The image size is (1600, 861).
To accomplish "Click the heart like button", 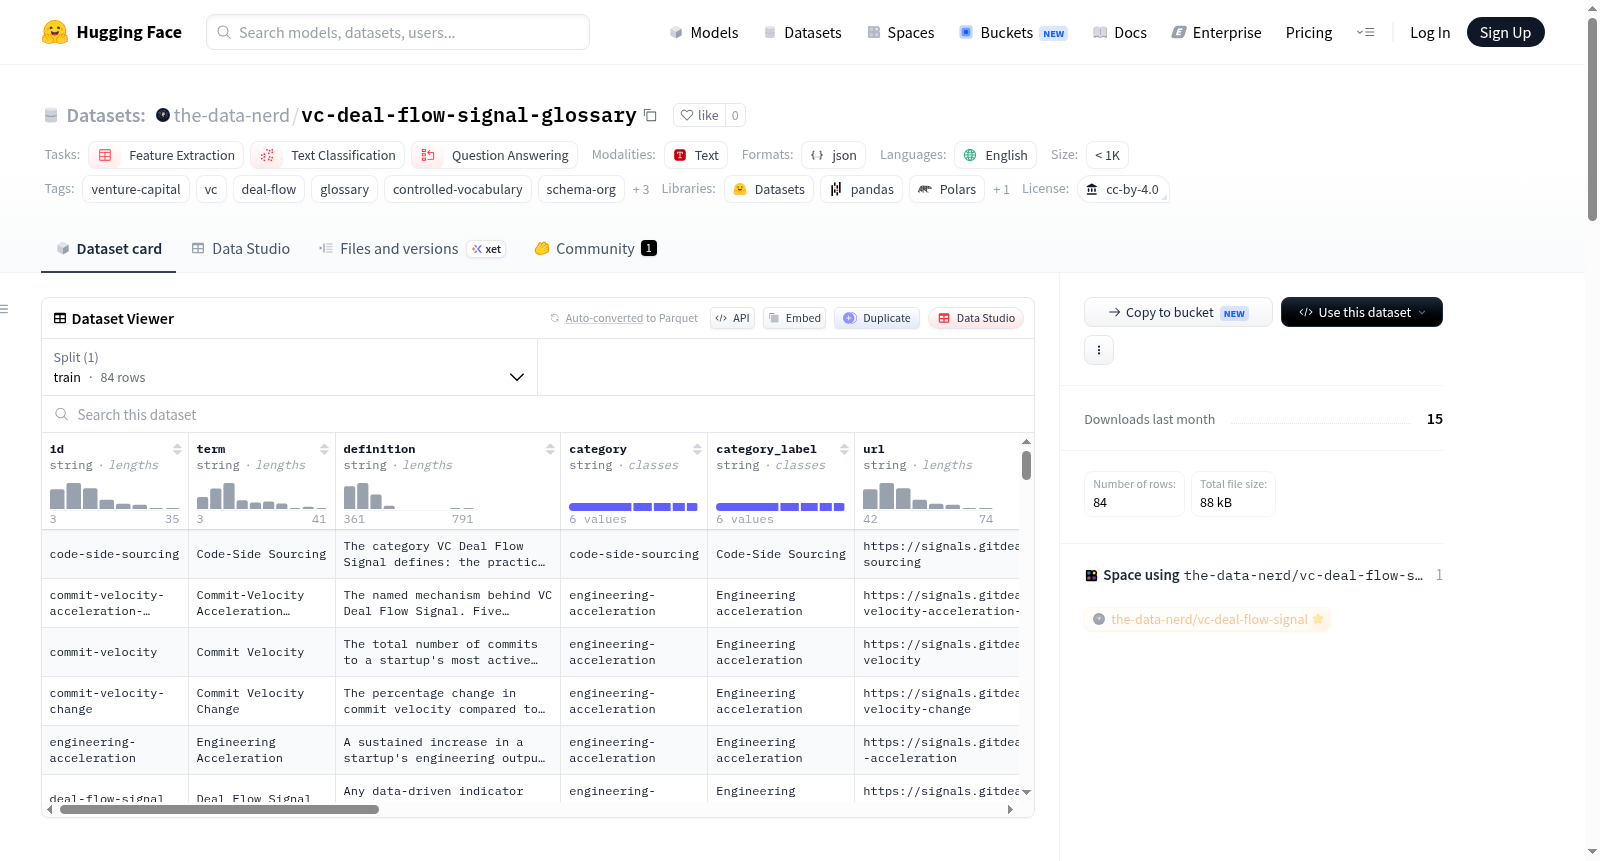I will coord(699,115).
